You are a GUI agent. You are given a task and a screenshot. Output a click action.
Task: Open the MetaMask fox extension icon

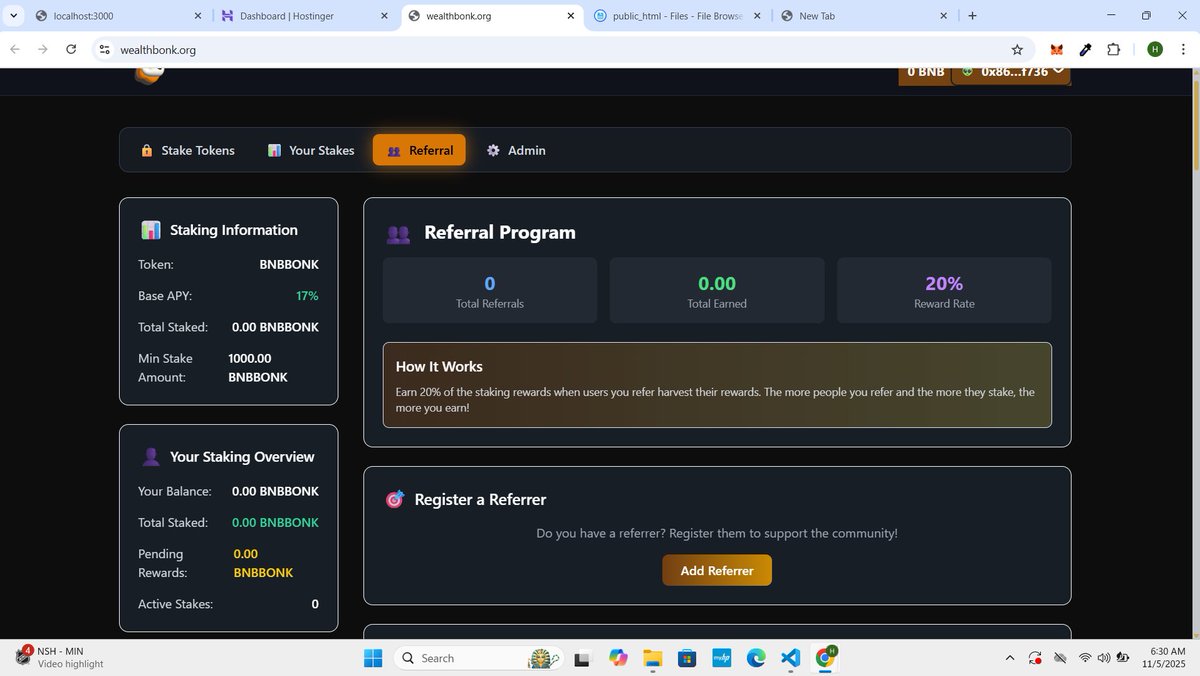pos(1054,49)
